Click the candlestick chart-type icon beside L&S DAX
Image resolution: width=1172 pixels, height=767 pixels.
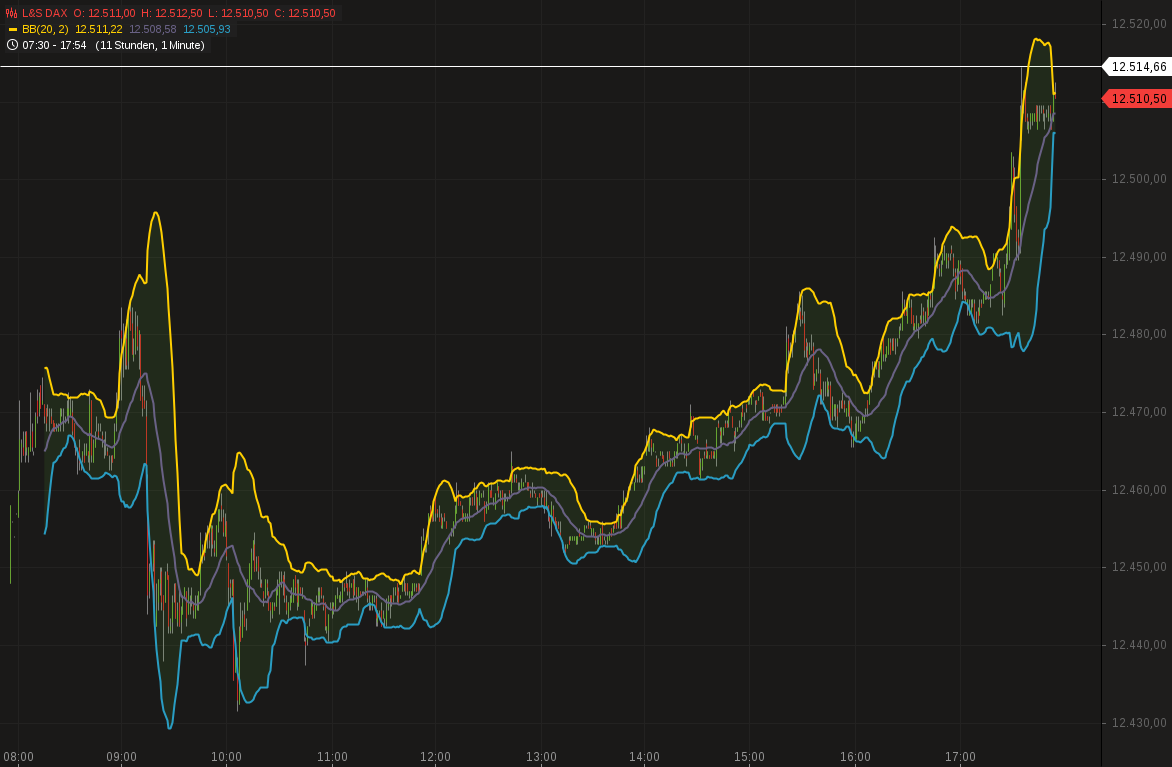[11, 13]
